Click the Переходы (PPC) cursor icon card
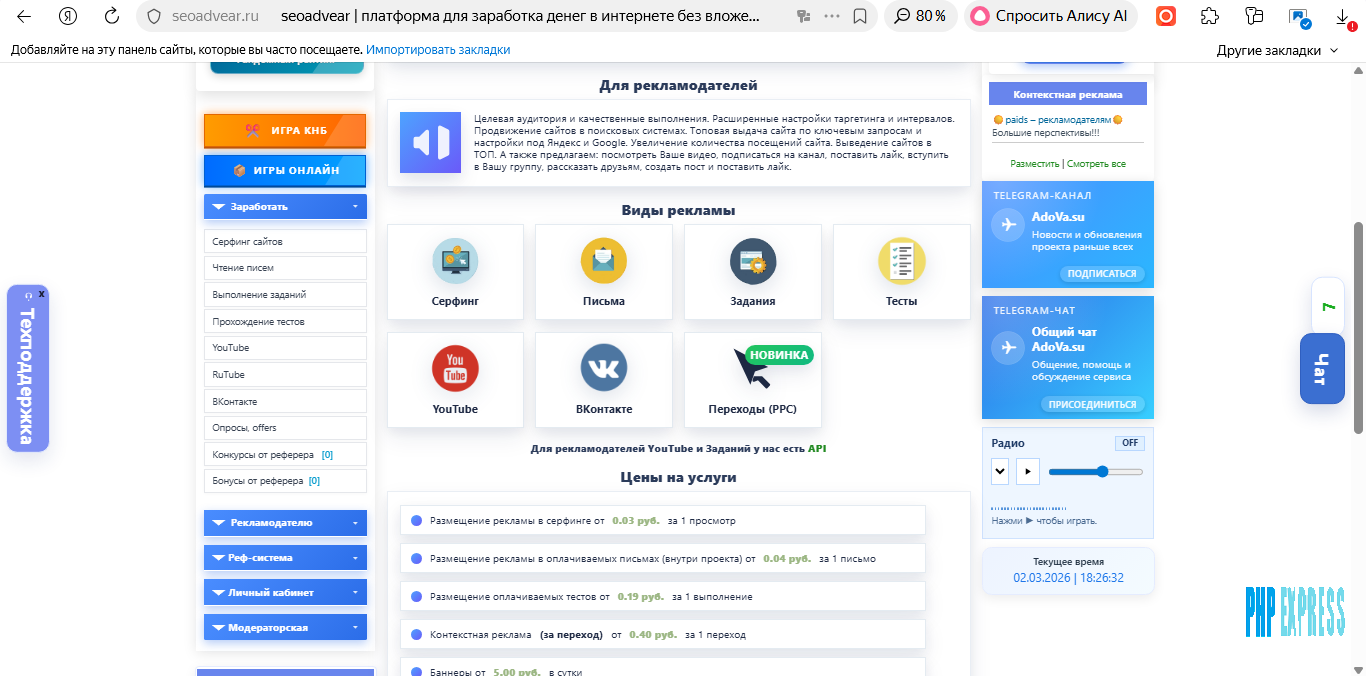Image resolution: width=1366 pixels, height=676 pixels. [752, 379]
